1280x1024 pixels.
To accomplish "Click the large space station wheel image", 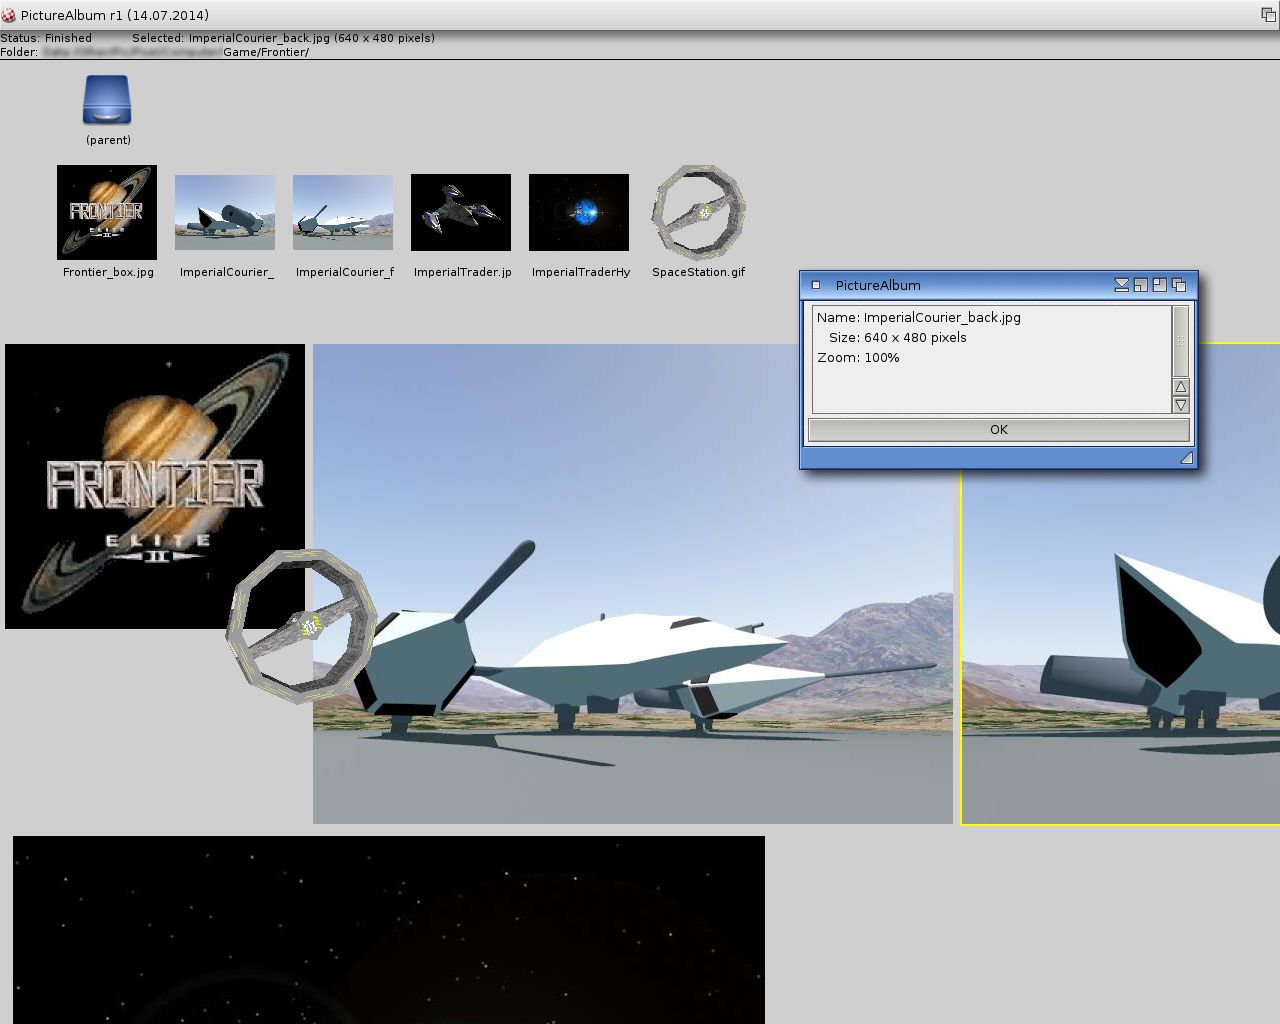I will (x=300, y=626).
